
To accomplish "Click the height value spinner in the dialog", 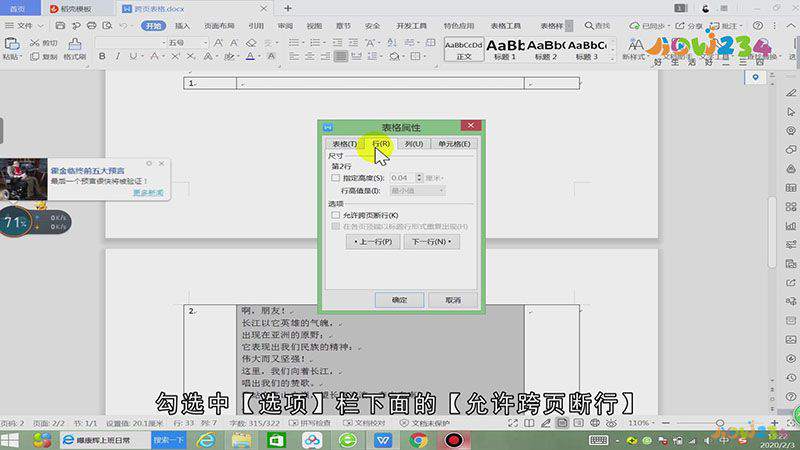I will pyautogui.click(x=419, y=178).
